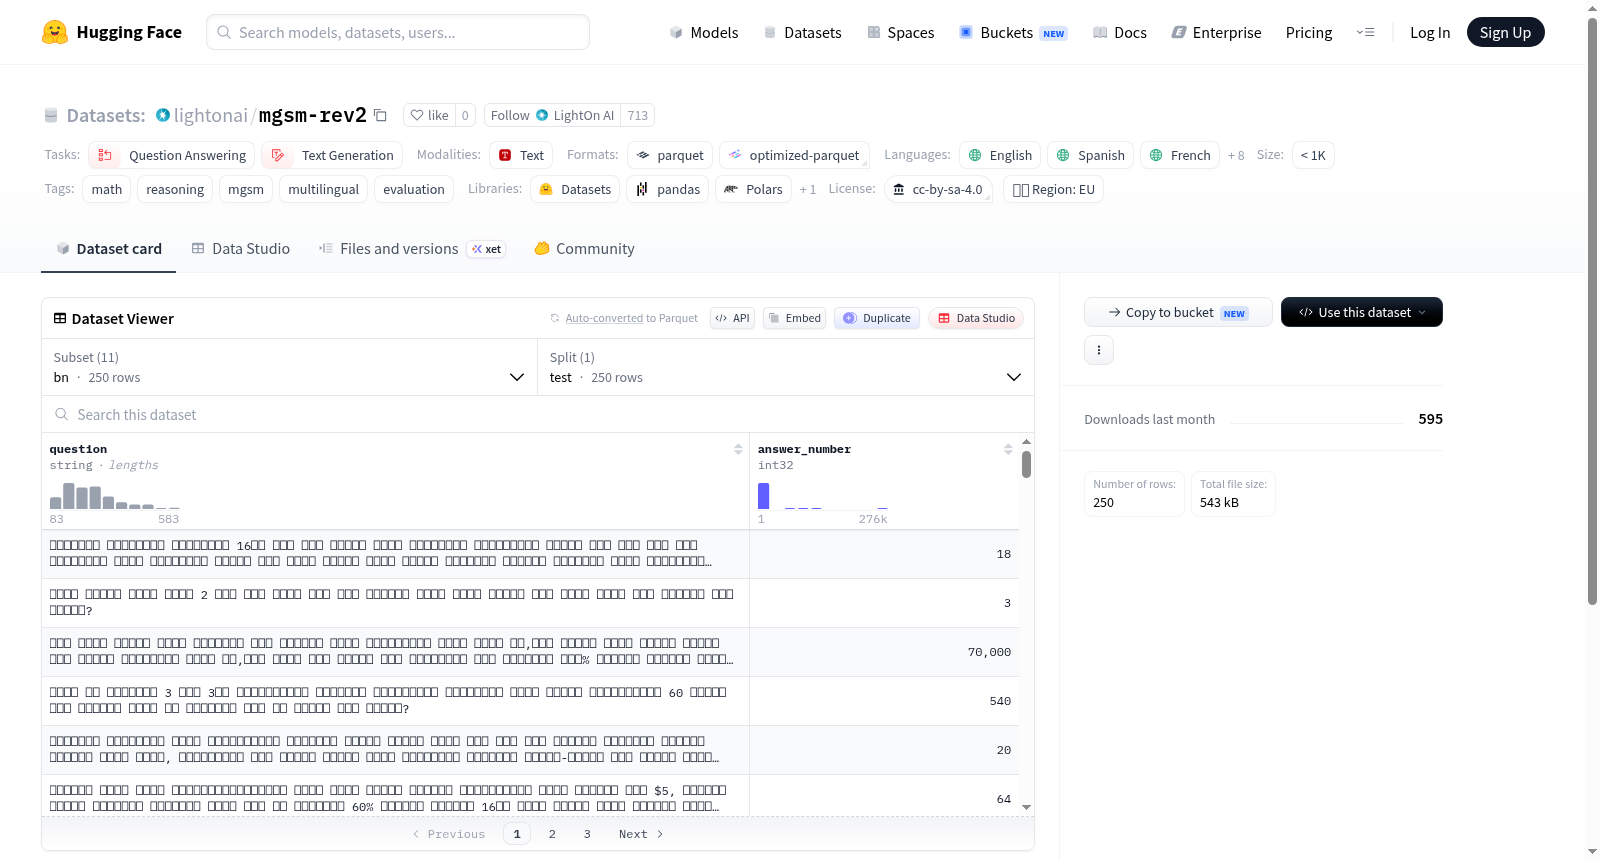Image resolution: width=1600 pixels, height=861 pixels.
Task: Open the API button in Dataset Viewer
Action: [732, 318]
